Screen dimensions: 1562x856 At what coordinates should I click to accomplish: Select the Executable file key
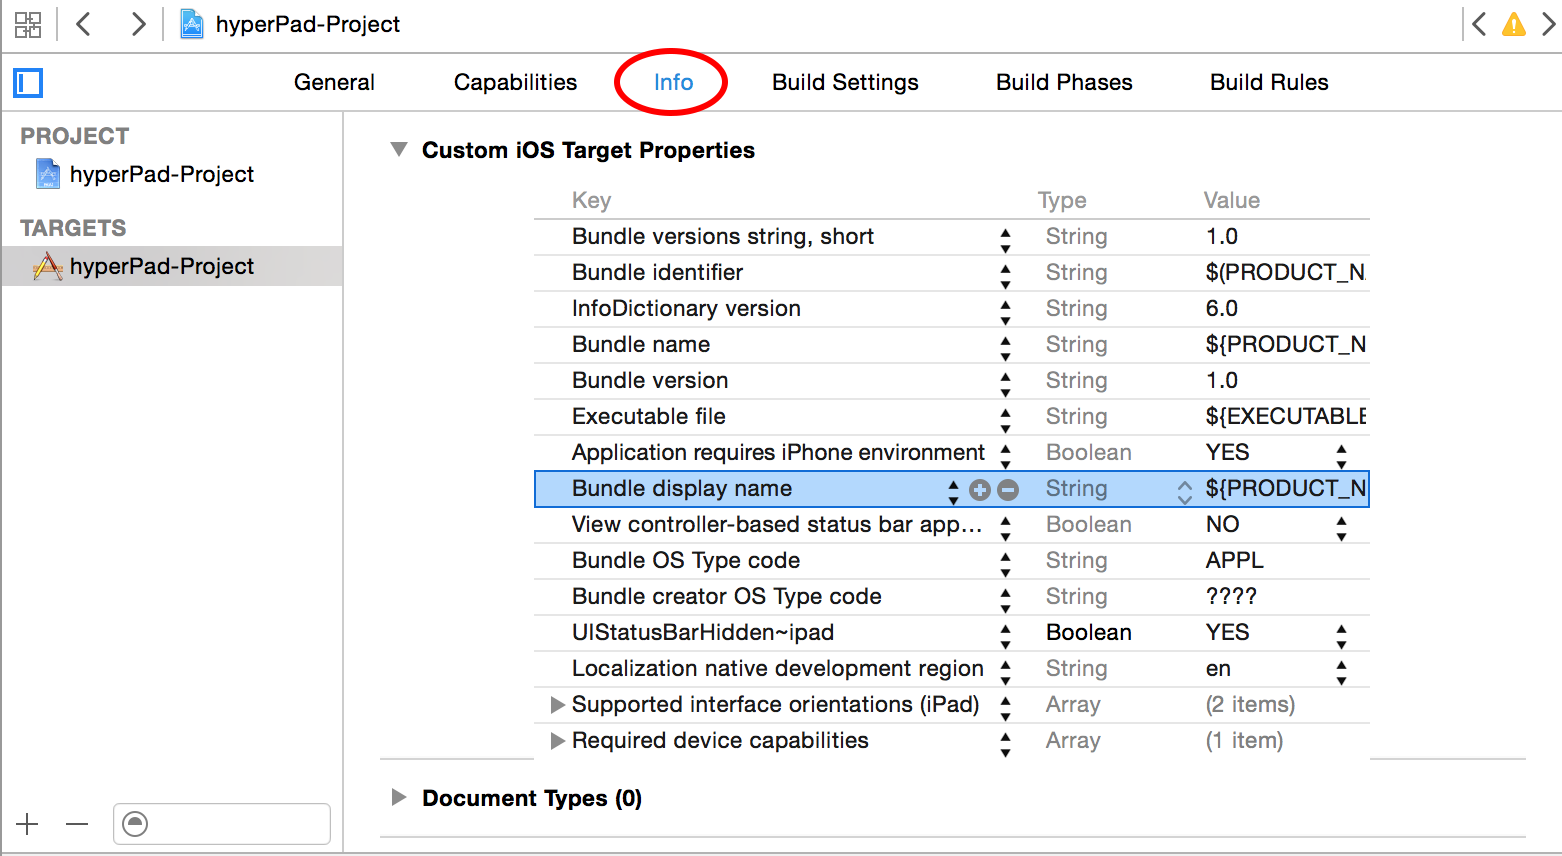tap(649, 416)
